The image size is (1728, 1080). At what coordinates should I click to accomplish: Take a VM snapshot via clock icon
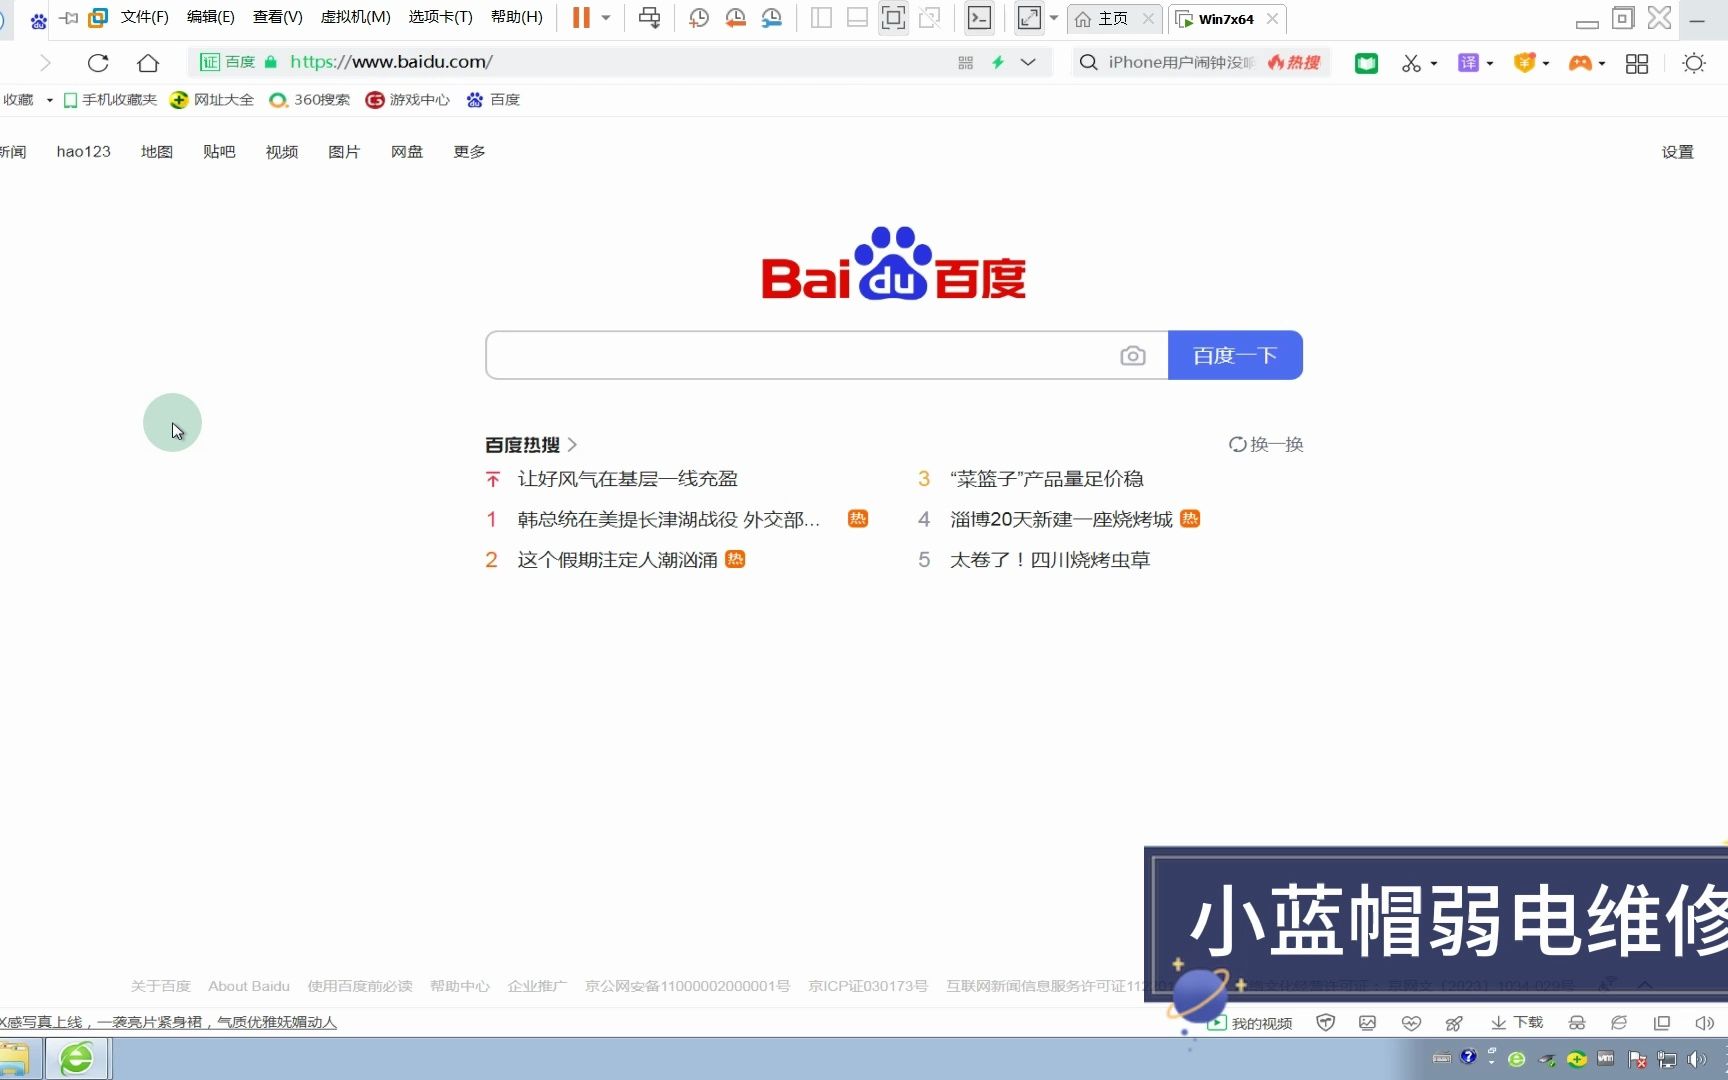point(699,17)
